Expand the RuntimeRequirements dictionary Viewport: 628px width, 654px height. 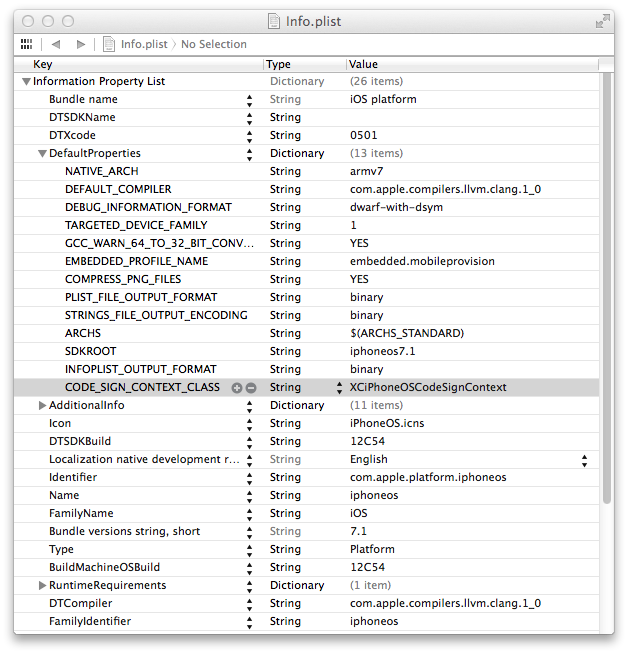click(x=42, y=586)
